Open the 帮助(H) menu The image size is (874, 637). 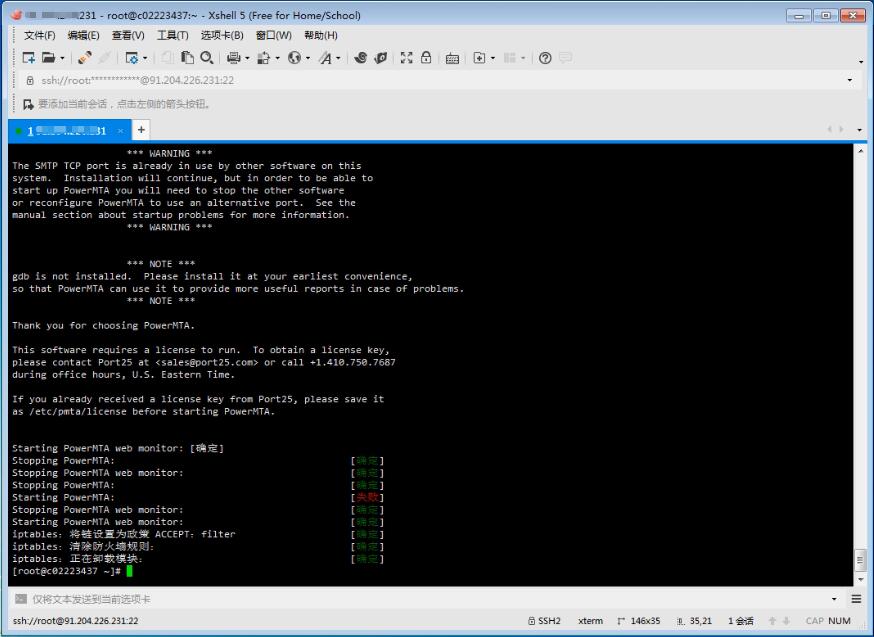[x=321, y=35]
